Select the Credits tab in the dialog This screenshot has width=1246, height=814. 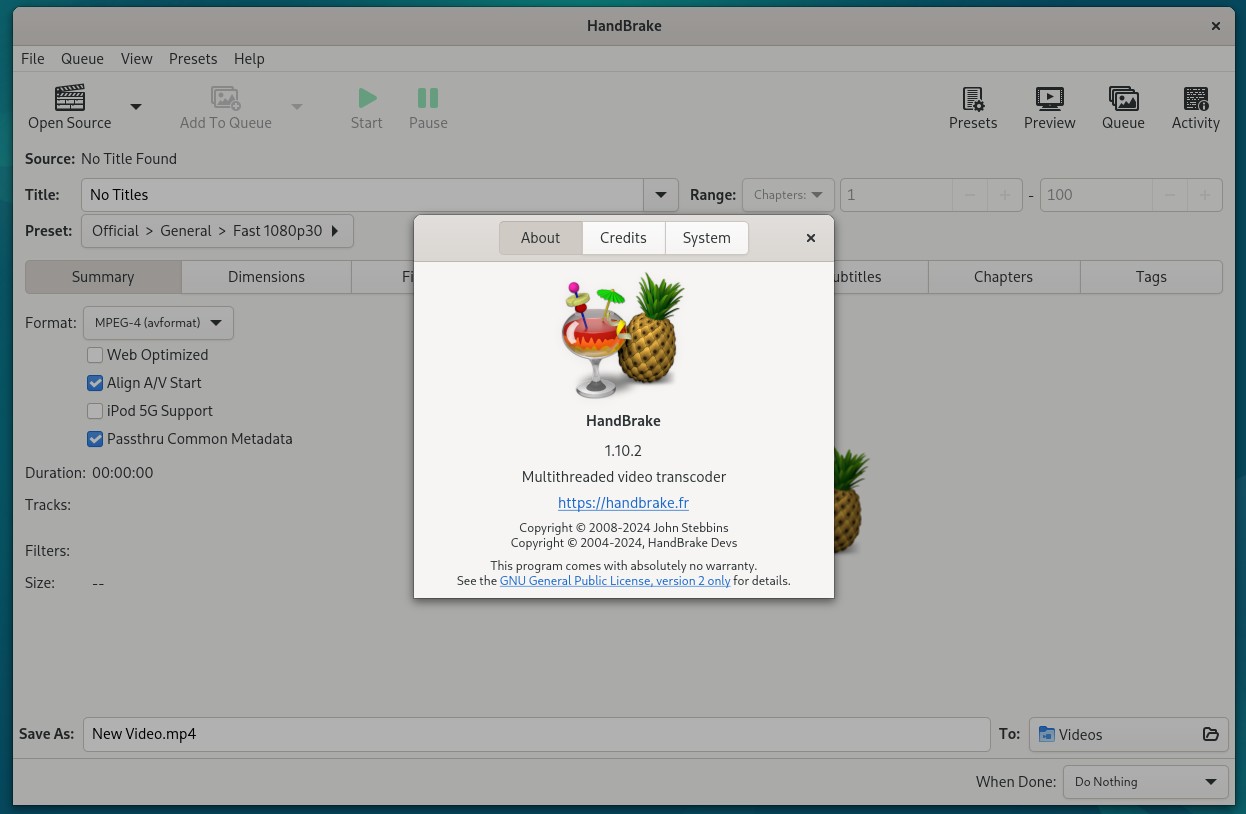click(x=623, y=238)
